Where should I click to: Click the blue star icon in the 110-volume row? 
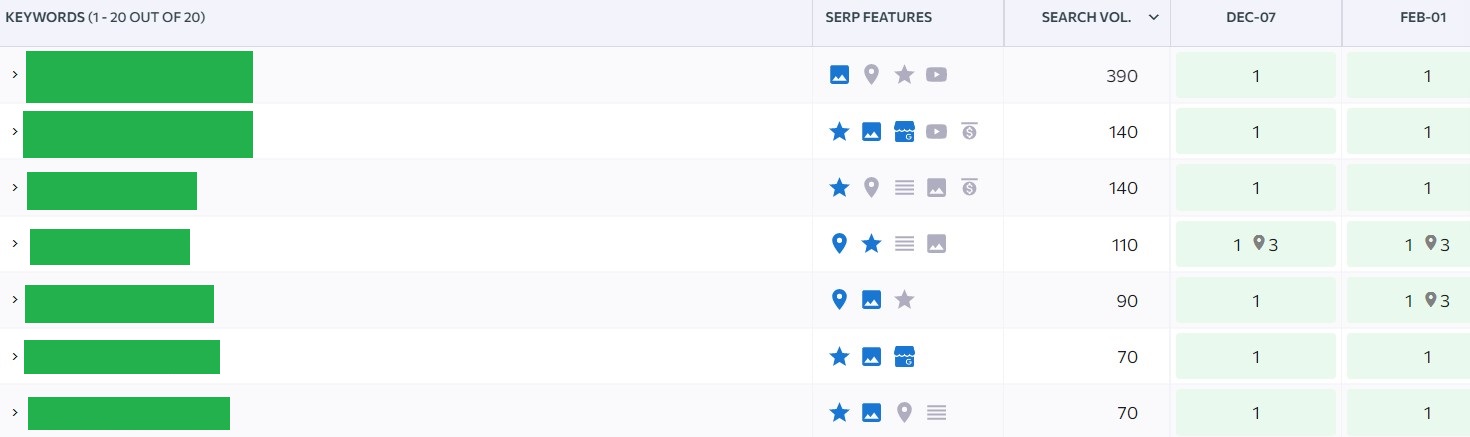pos(871,244)
